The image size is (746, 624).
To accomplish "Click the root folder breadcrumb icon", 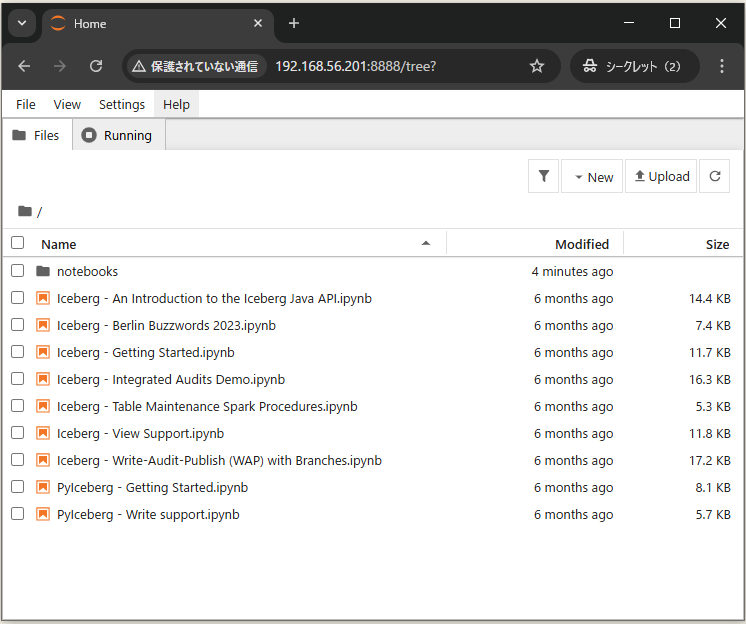I will click(25, 211).
